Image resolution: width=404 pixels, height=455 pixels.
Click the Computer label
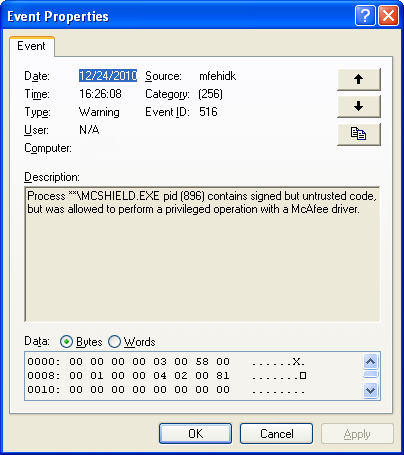coord(48,148)
